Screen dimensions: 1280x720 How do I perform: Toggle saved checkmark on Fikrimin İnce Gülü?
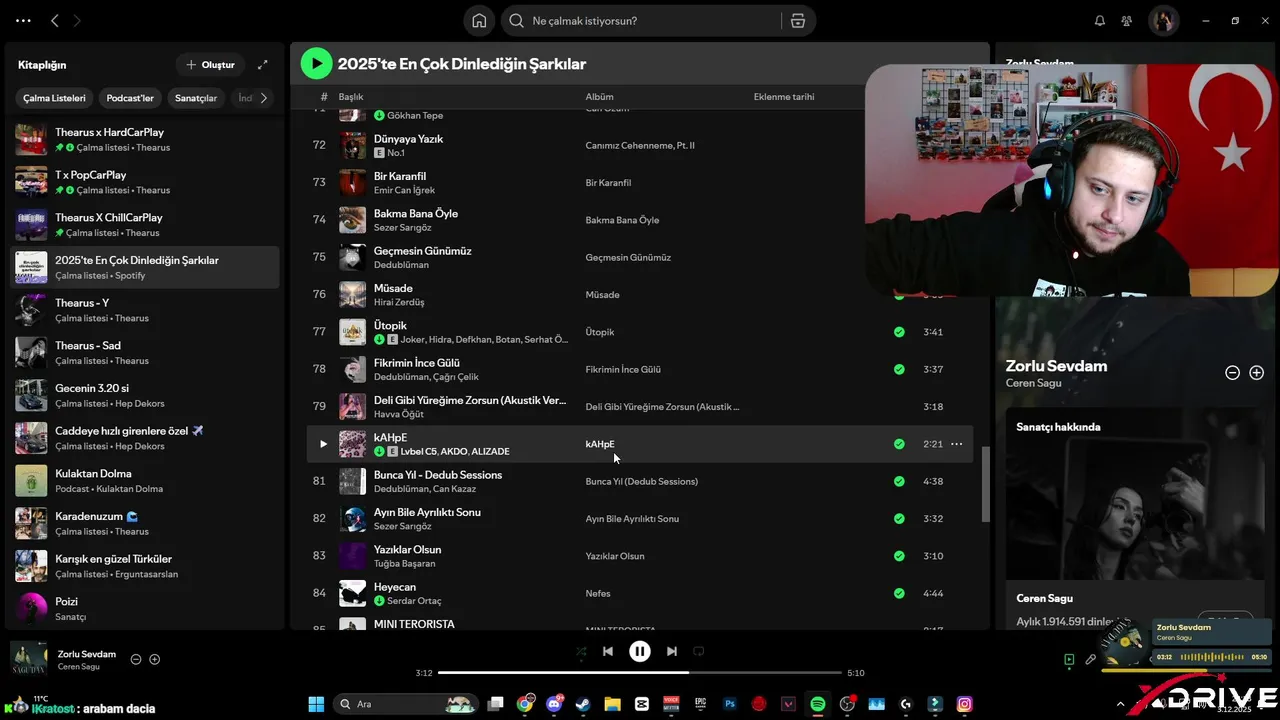click(899, 369)
